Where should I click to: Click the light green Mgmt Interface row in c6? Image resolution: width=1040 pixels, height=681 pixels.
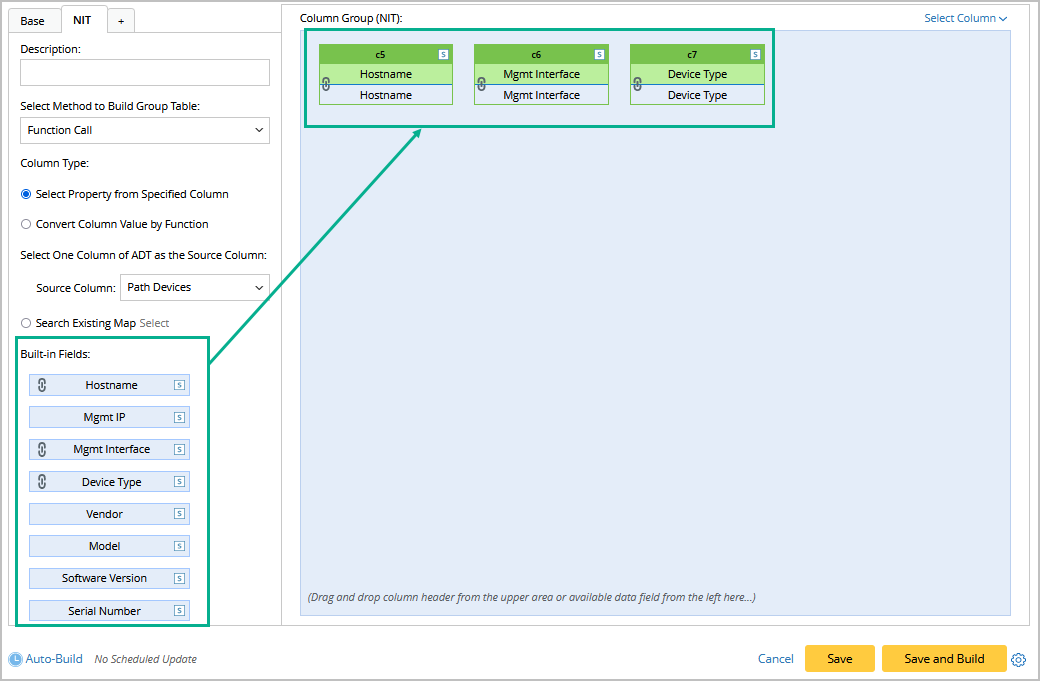[x=541, y=74]
